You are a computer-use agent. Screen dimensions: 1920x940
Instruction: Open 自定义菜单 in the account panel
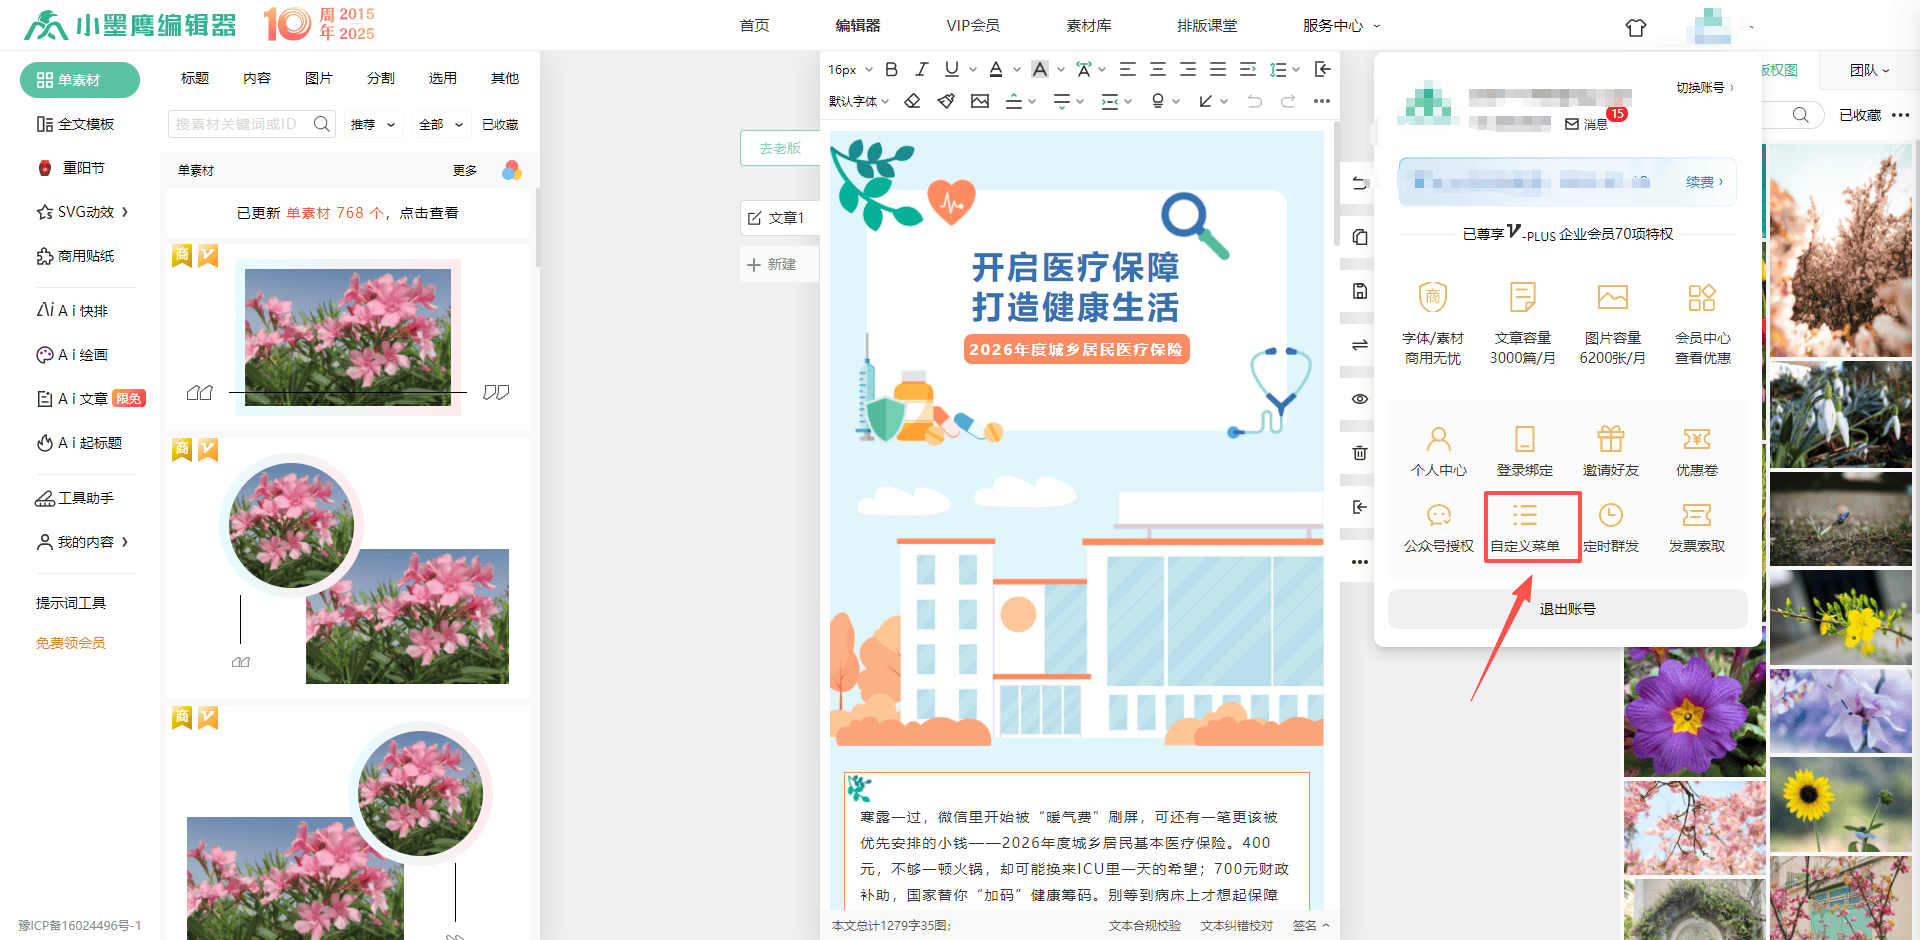[x=1524, y=527]
